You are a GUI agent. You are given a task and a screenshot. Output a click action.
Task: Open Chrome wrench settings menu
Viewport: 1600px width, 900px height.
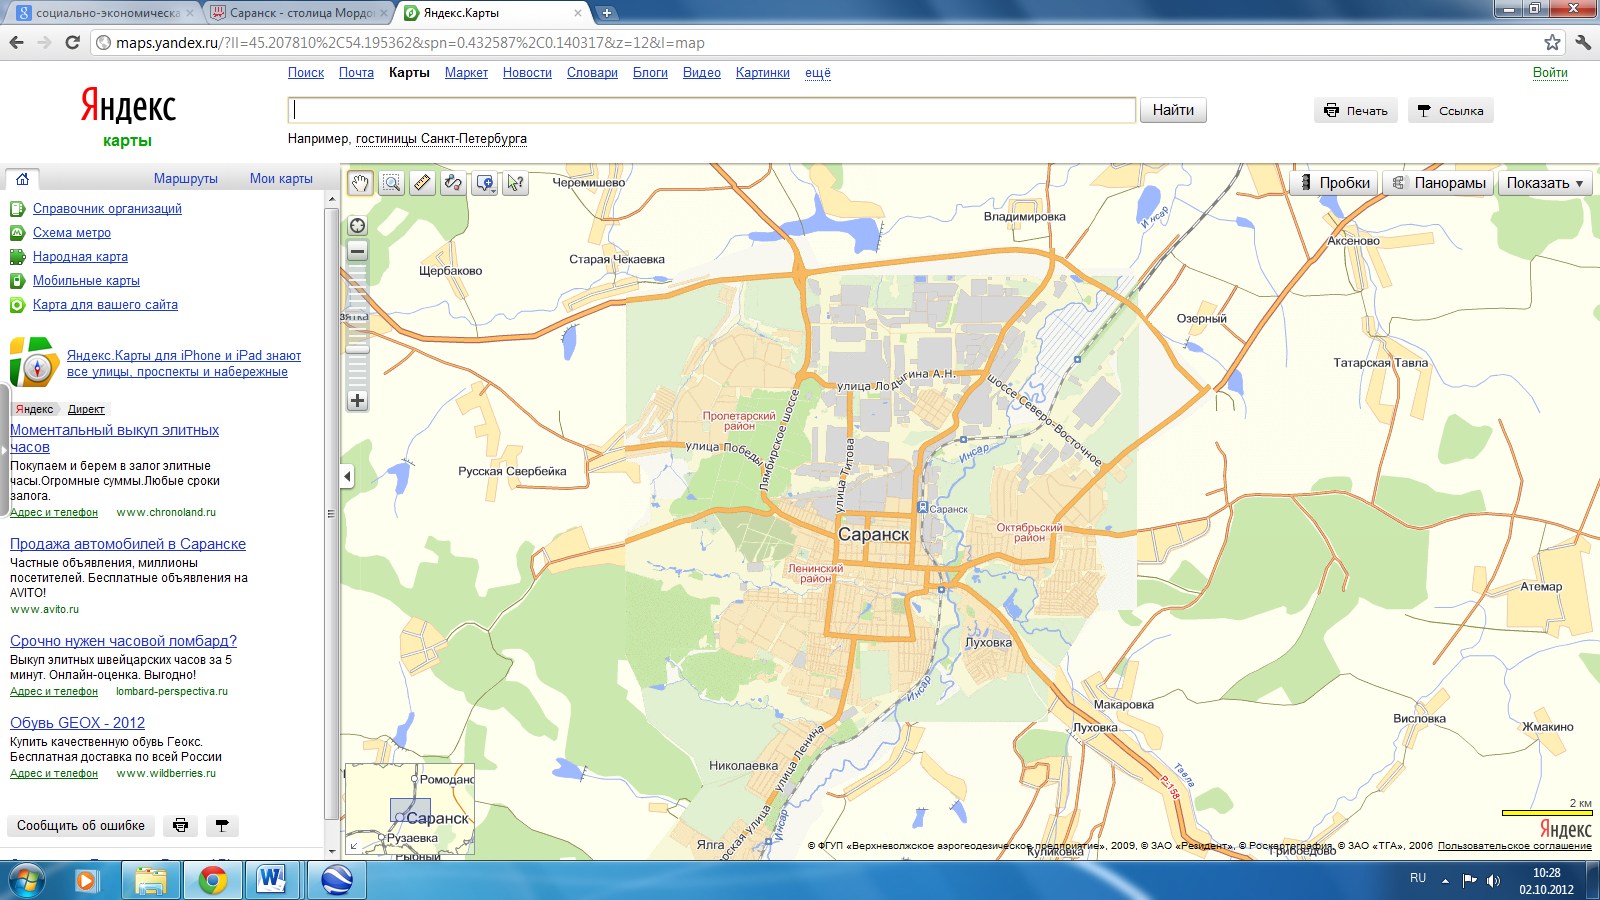pyautogui.click(x=1583, y=43)
